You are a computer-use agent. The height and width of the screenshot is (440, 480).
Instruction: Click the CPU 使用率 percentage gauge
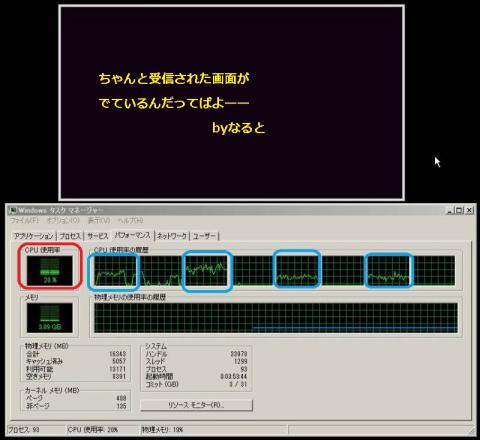pyautogui.click(x=50, y=270)
